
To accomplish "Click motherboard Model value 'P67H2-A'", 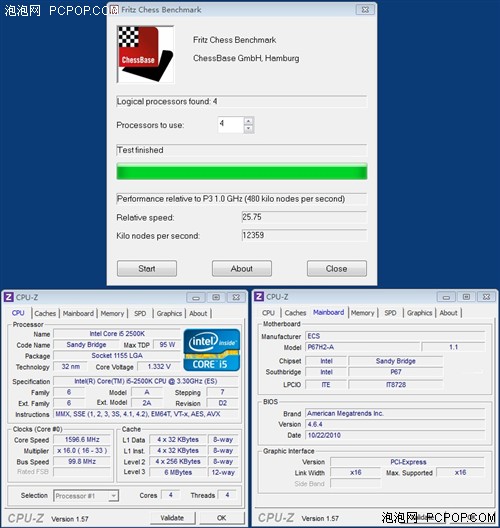I will click(363, 347).
